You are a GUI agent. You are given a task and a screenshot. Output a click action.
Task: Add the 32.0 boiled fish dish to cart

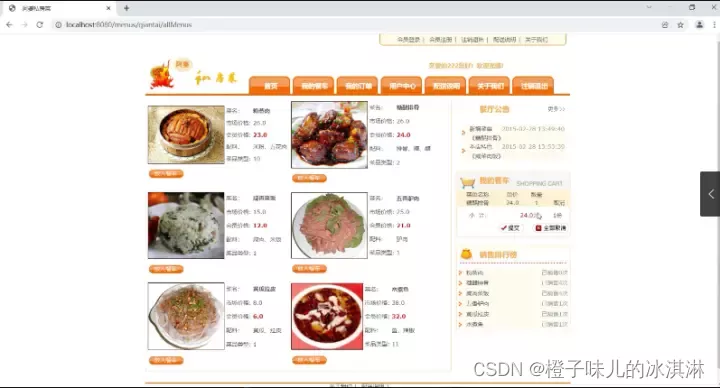(x=309, y=360)
